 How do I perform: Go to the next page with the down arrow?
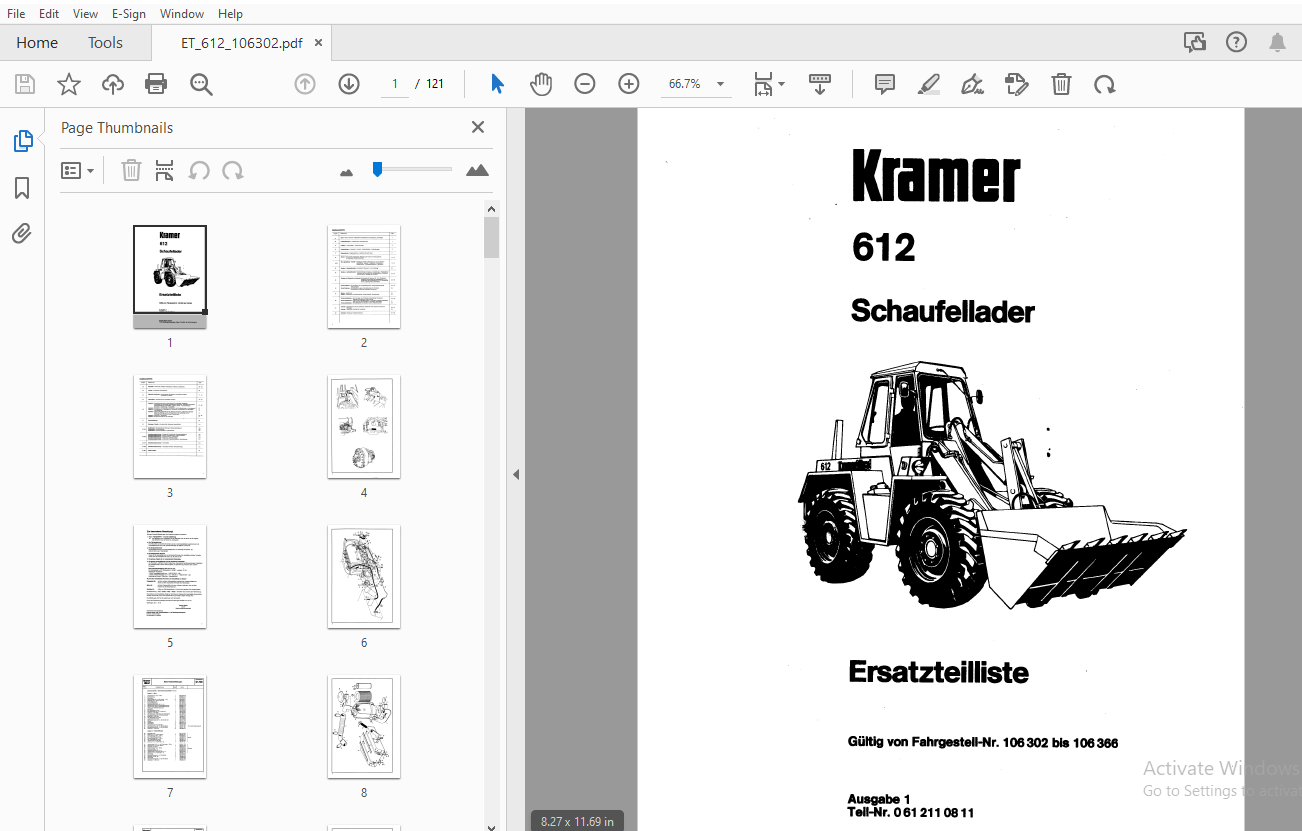(x=349, y=84)
